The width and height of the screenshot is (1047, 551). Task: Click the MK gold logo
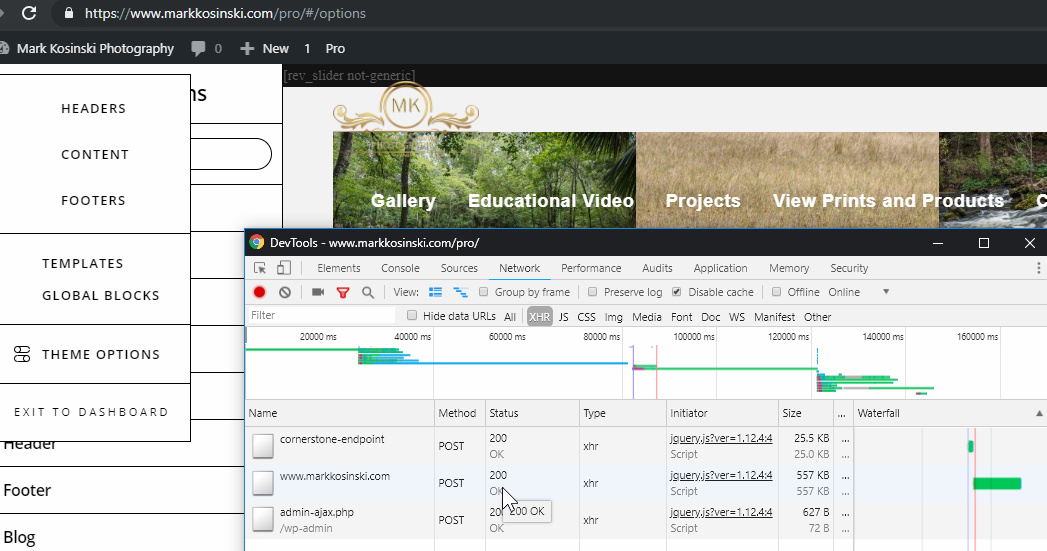pos(406,107)
